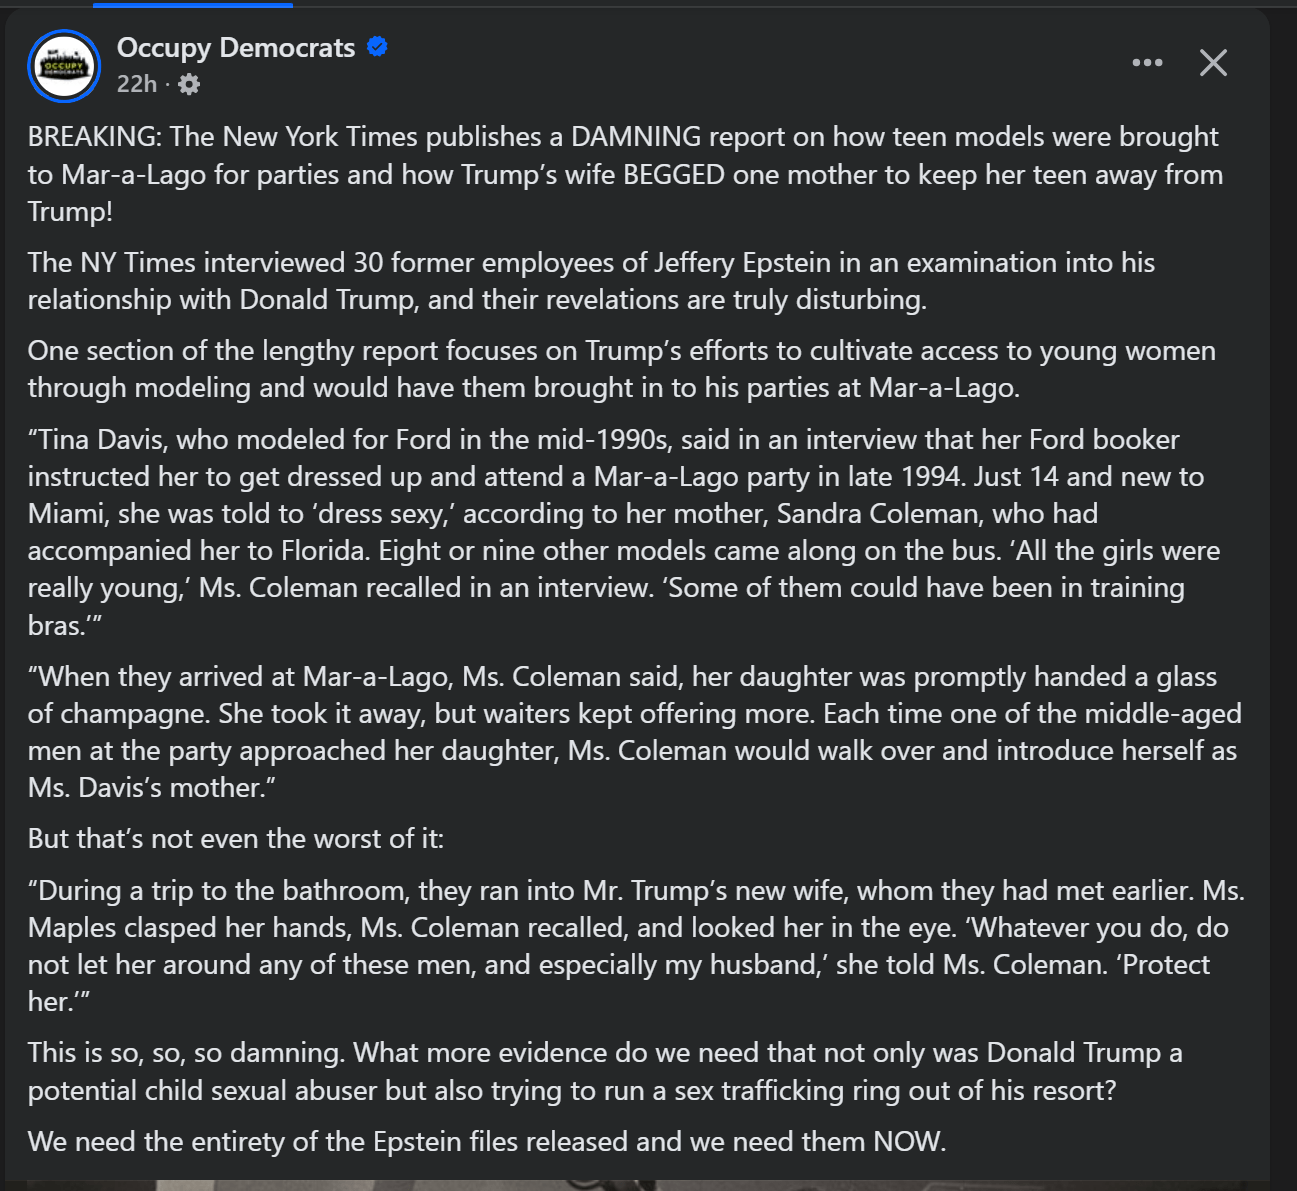
Task: Open the more actions dropdown for this post
Action: [x=1147, y=62]
